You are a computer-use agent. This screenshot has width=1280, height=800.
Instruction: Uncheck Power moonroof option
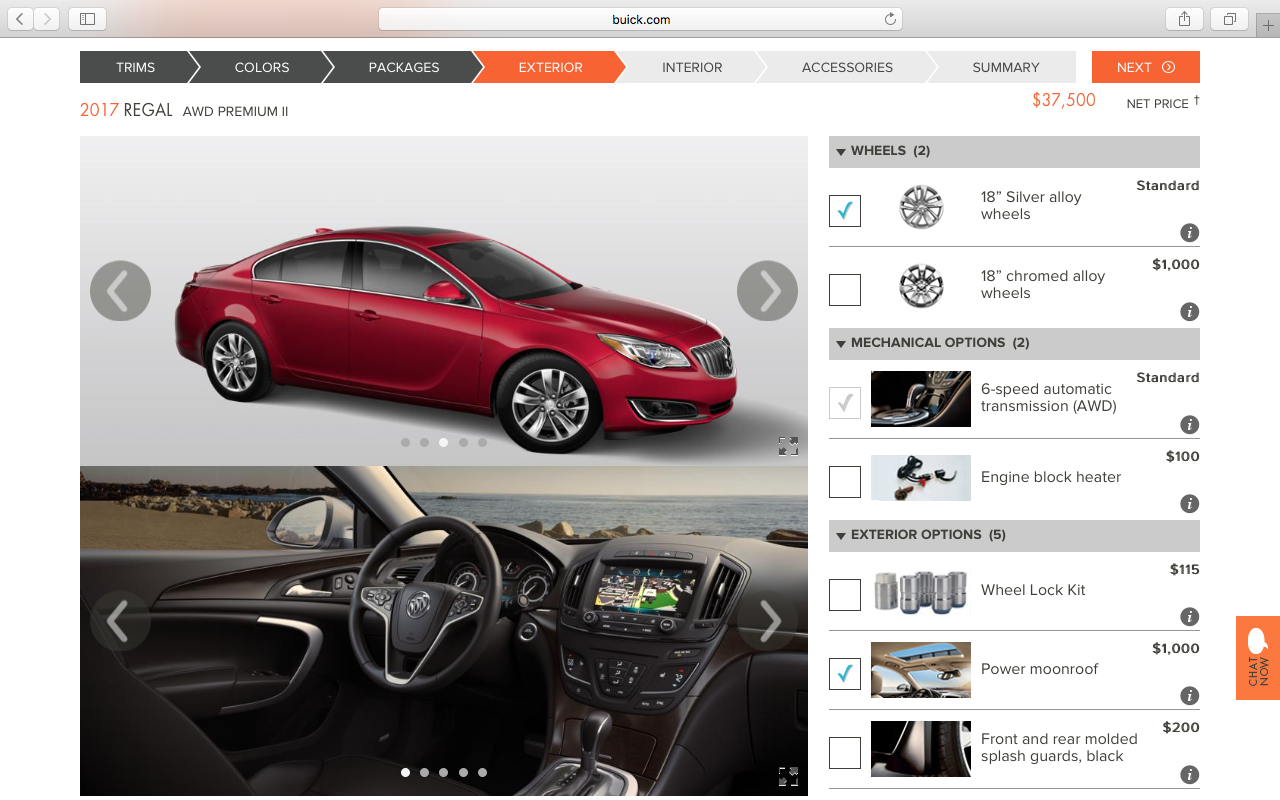845,674
